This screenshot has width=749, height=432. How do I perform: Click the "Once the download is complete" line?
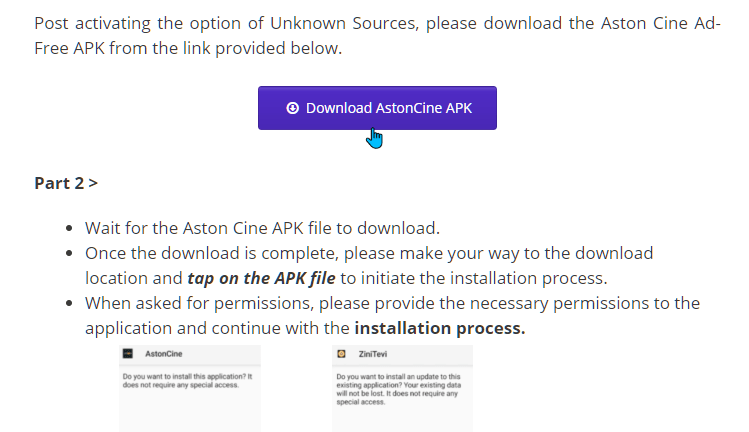(369, 253)
